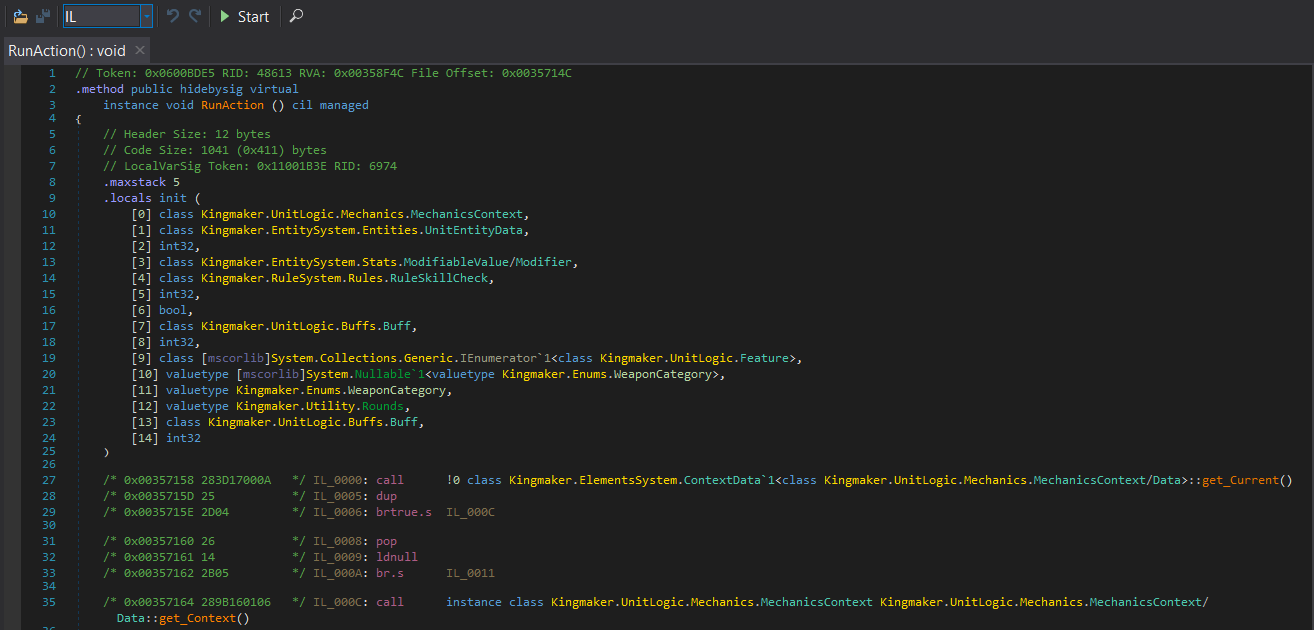
Task: Click the Save All disks icon
Action: click(x=43, y=16)
